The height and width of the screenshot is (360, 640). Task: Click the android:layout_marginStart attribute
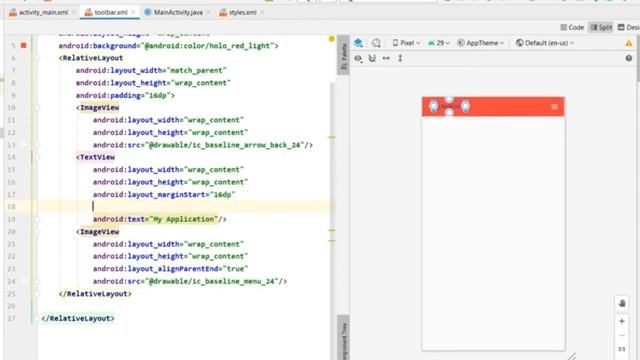coord(149,195)
